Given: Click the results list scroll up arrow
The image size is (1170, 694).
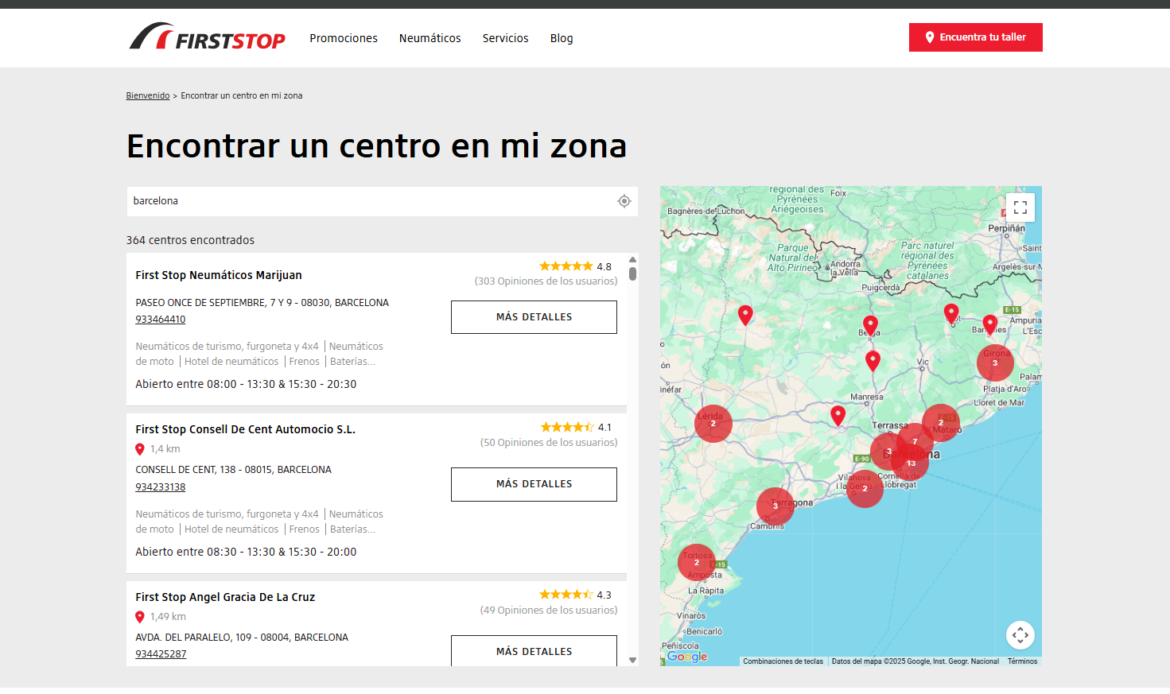Looking at the screenshot, I should coord(633,260).
